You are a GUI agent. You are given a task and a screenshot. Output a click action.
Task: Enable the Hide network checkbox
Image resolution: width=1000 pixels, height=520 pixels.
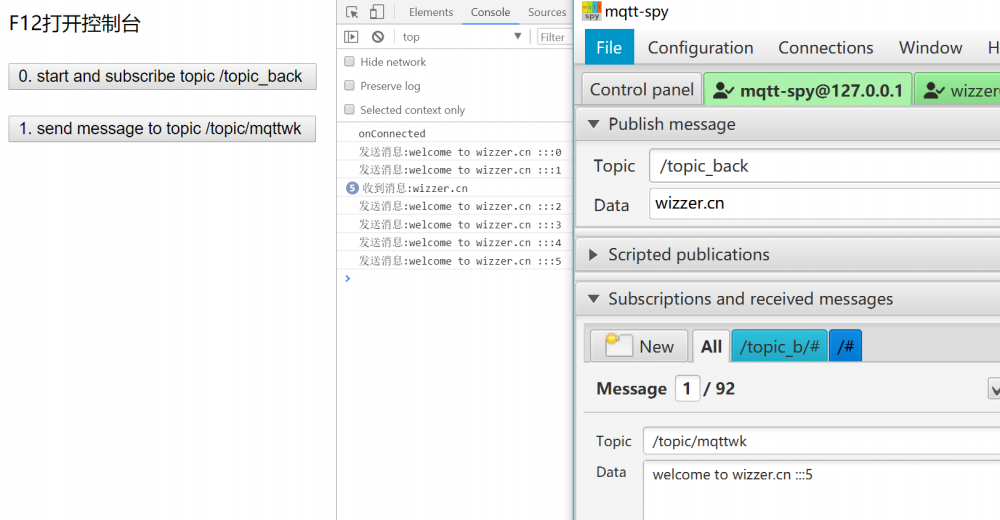coord(349,62)
